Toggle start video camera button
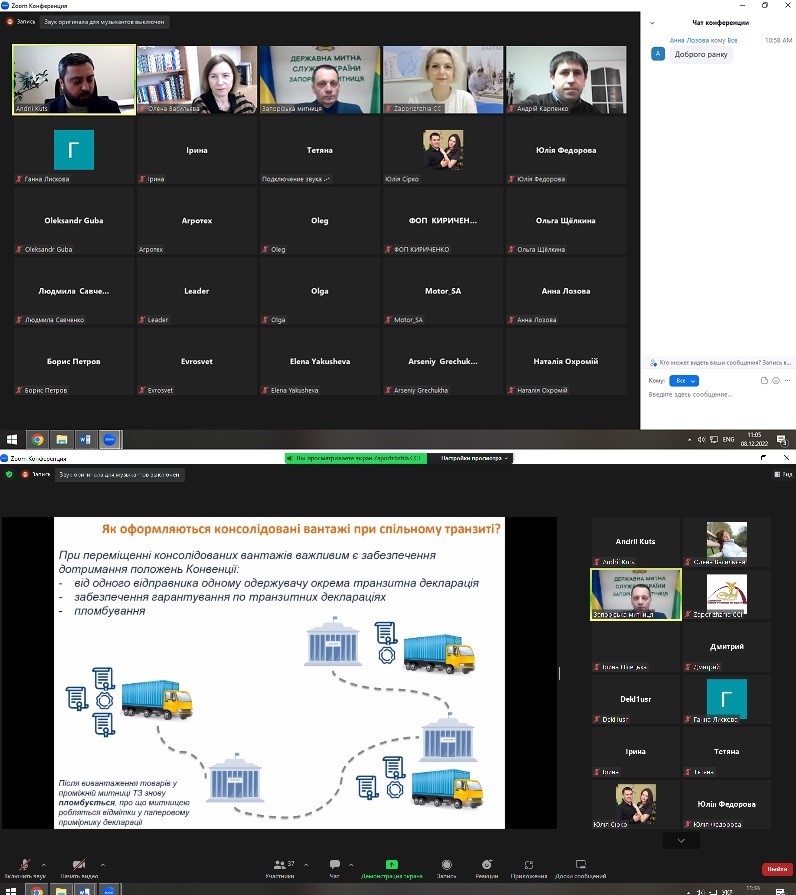 click(77, 865)
